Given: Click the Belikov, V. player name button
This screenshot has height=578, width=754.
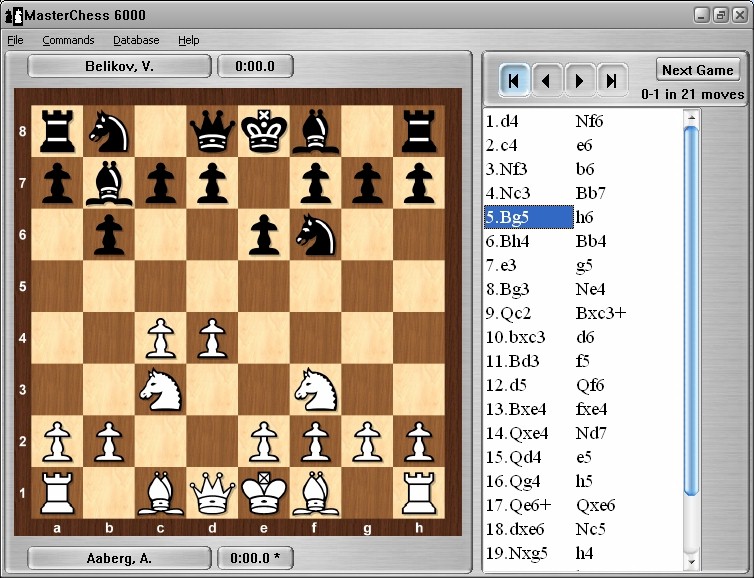Looking at the screenshot, I should tap(119, 67).
